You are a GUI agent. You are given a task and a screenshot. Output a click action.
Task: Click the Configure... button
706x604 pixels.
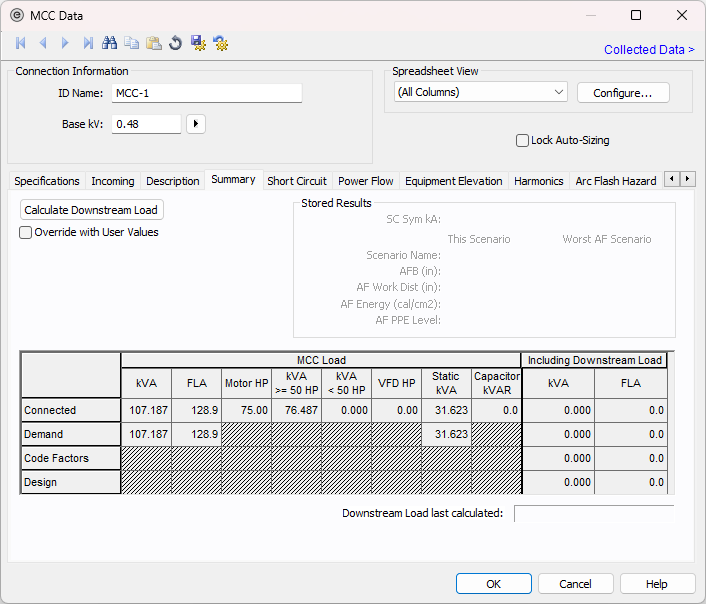click(623, 93)
